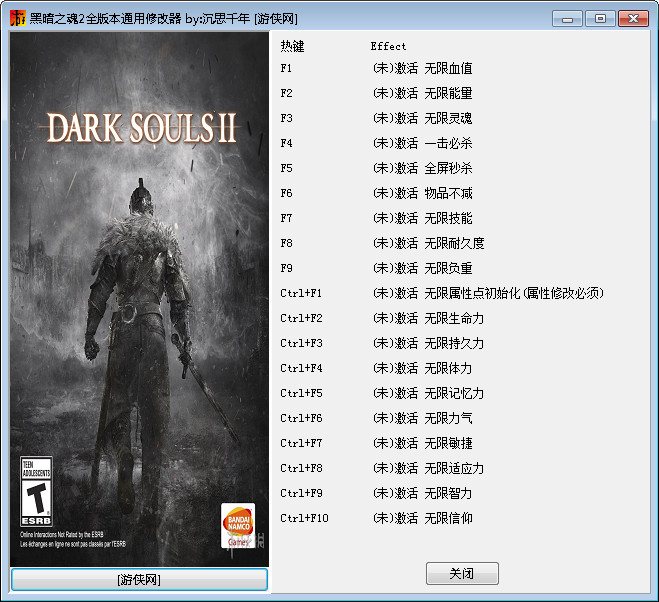This screenshot has height=602, width=659.
Task: Click the F9 hotkey label
Action: pyautogui.click(x=286, y=268)
